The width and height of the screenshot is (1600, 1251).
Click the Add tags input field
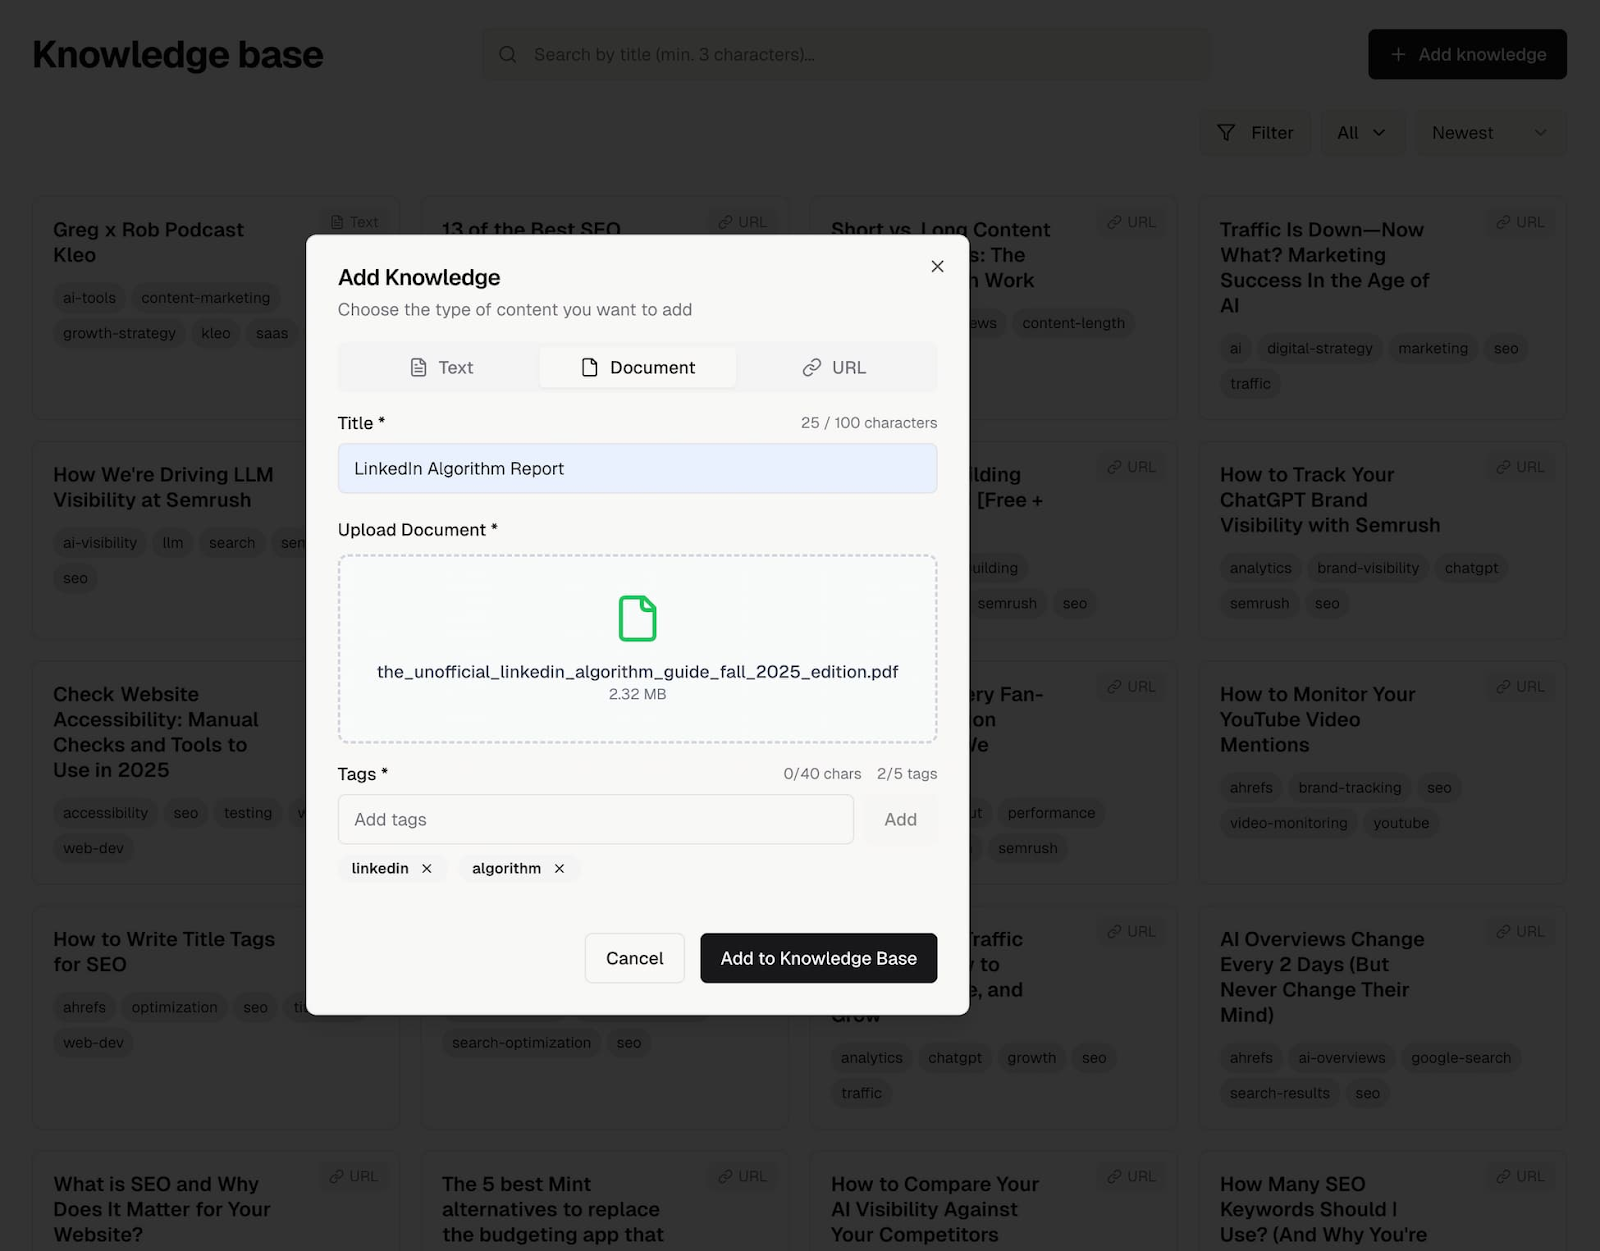[x=596, y=819]
